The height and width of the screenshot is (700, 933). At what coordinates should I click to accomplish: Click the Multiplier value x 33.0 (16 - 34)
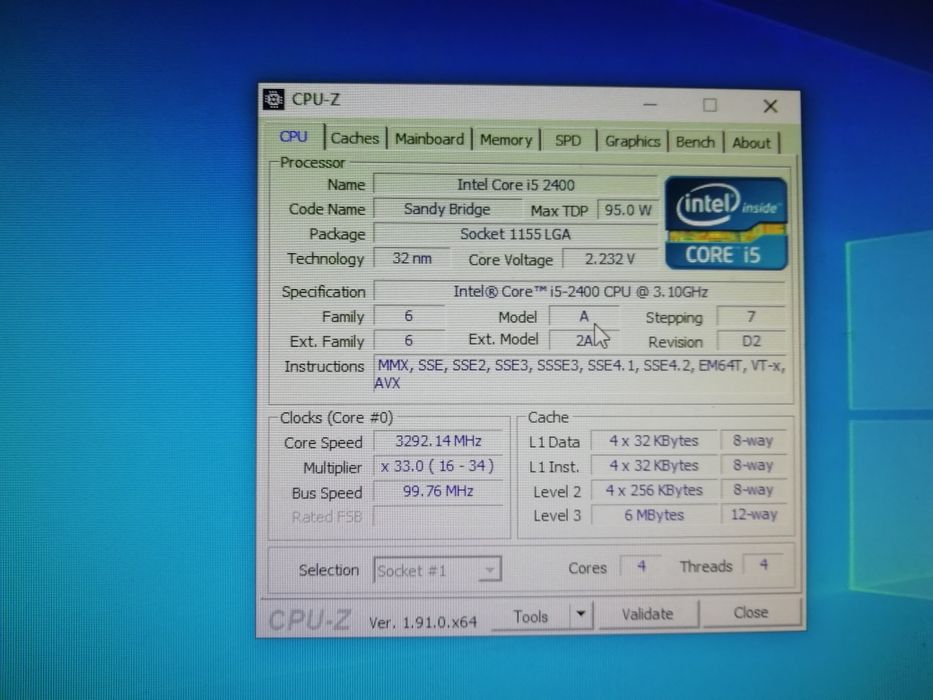point(438,466)
